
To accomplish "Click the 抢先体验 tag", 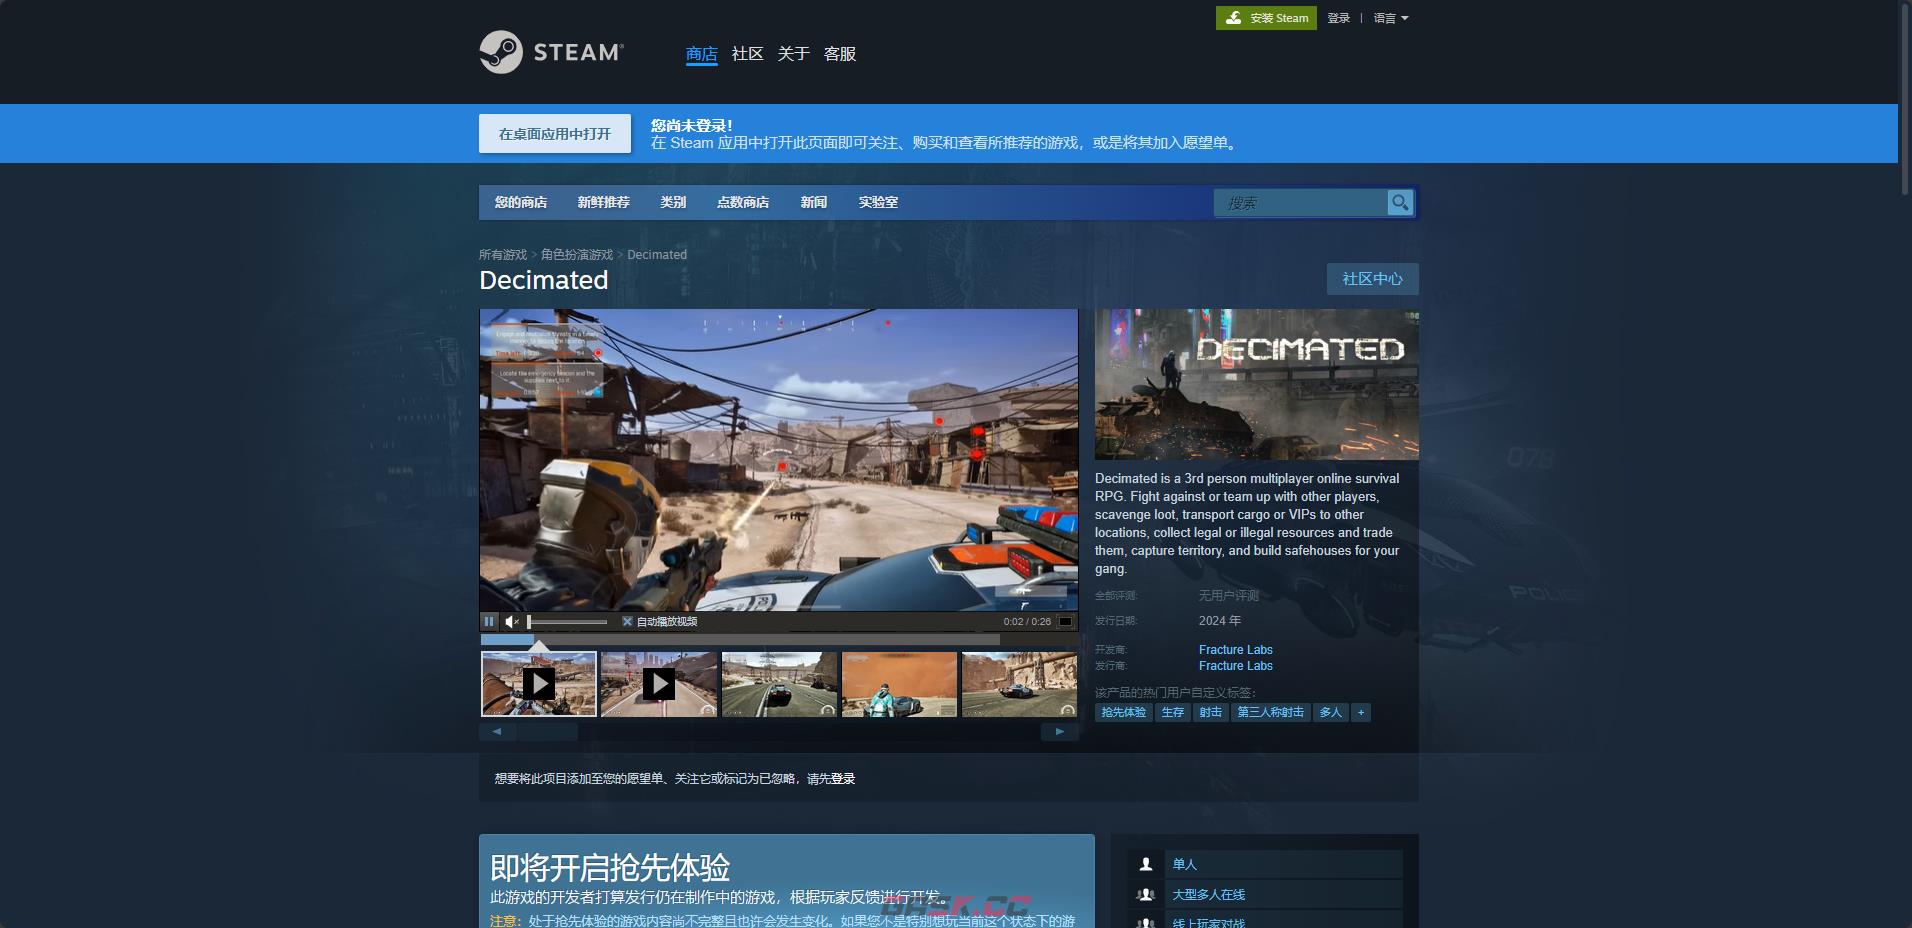I will tap(1124, 713).
